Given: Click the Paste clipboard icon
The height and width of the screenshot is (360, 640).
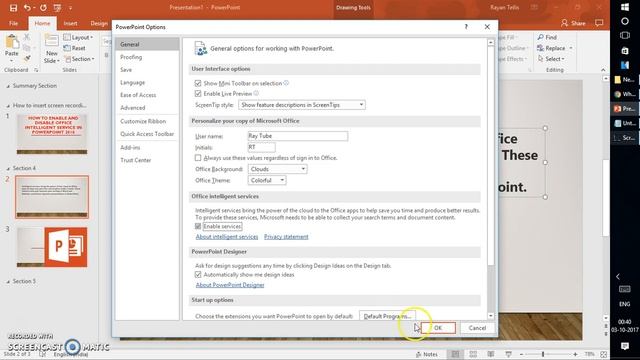Looking at the screenshot, I should [x=12, y=42].
